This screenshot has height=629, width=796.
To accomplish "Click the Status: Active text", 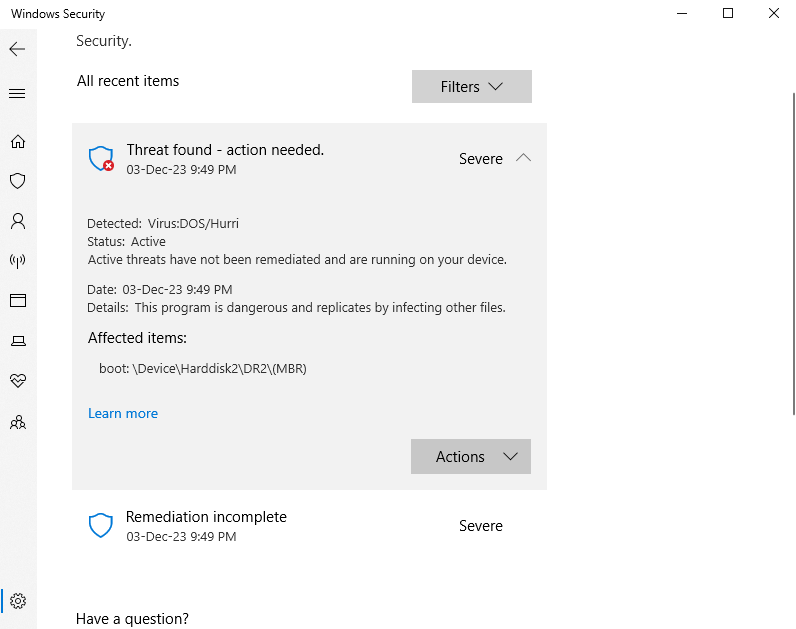I will 126,242.
